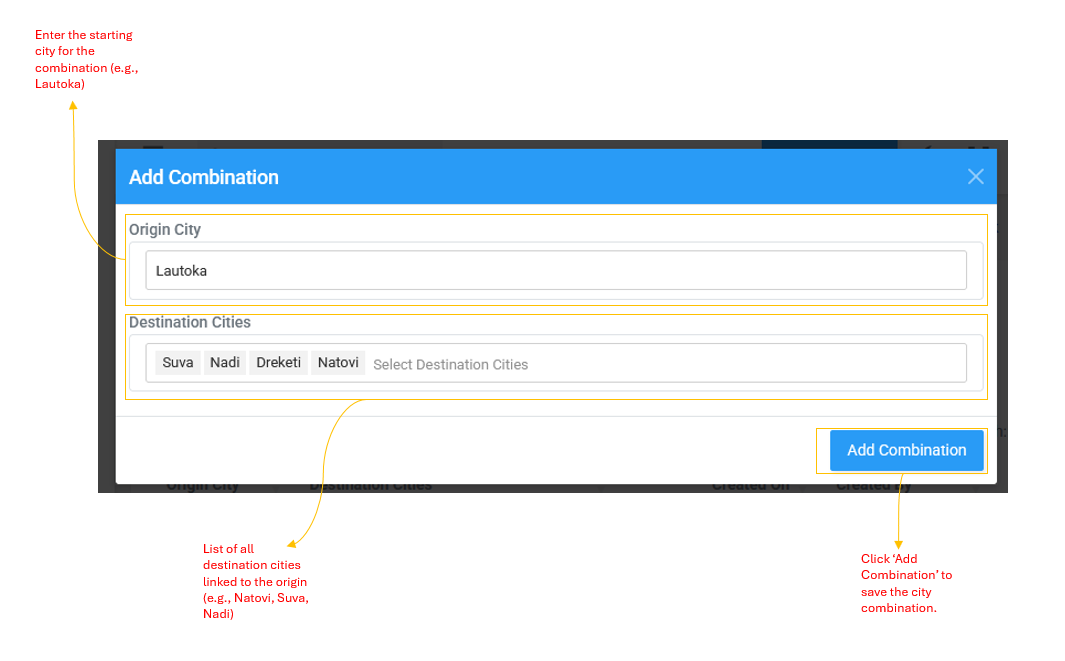Select the Suva destination tag

click(178, 363)
